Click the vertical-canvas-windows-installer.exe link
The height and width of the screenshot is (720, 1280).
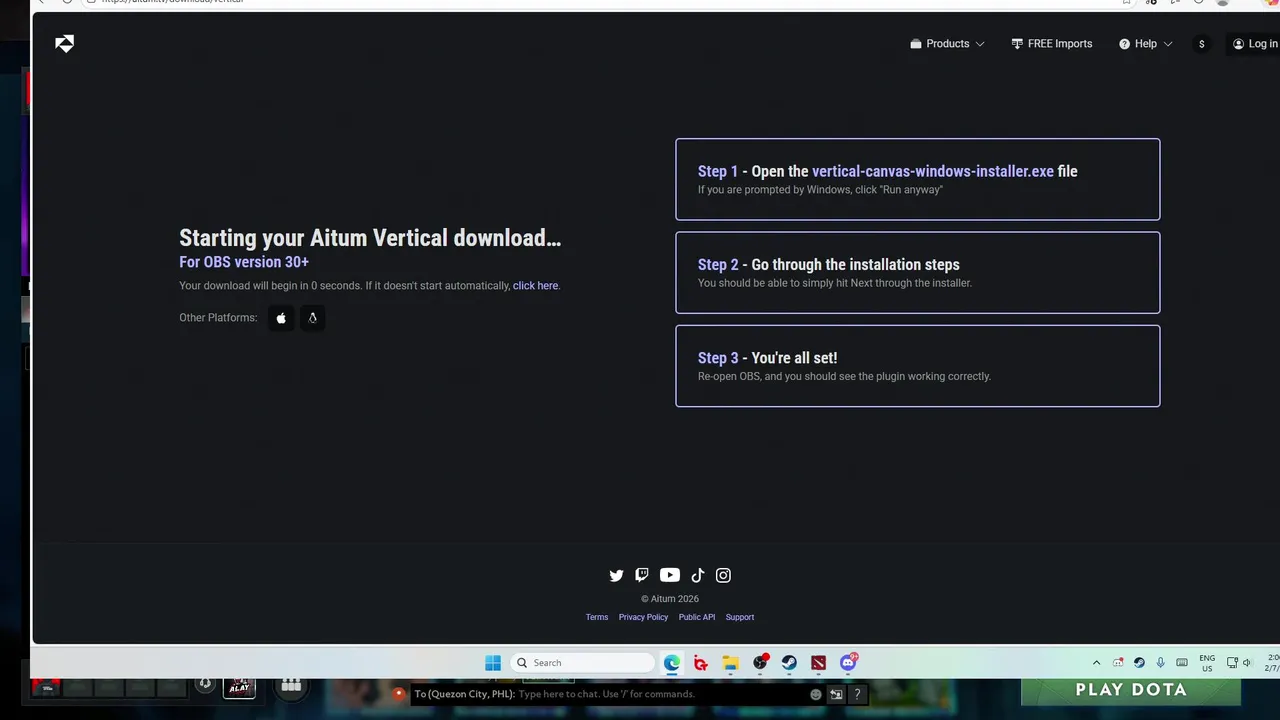pyautogui.click(x=933, y=171)
